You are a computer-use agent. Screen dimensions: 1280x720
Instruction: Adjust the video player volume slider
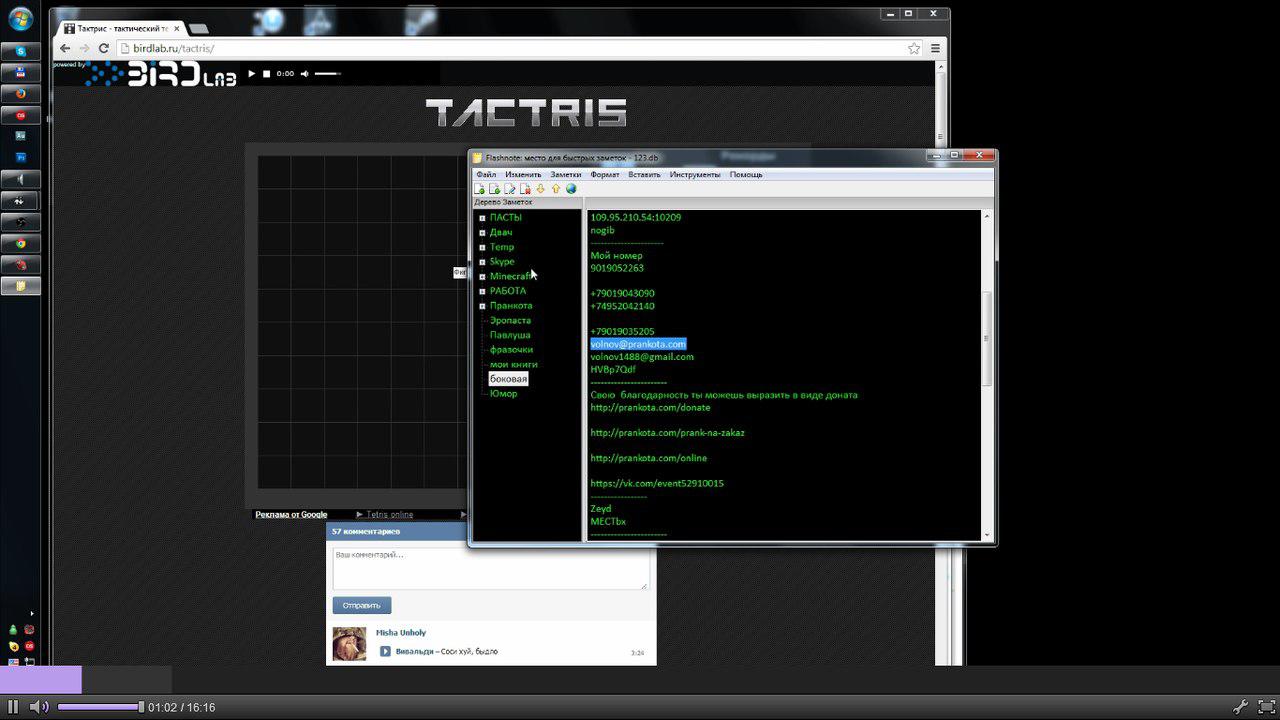pos(100,707)
